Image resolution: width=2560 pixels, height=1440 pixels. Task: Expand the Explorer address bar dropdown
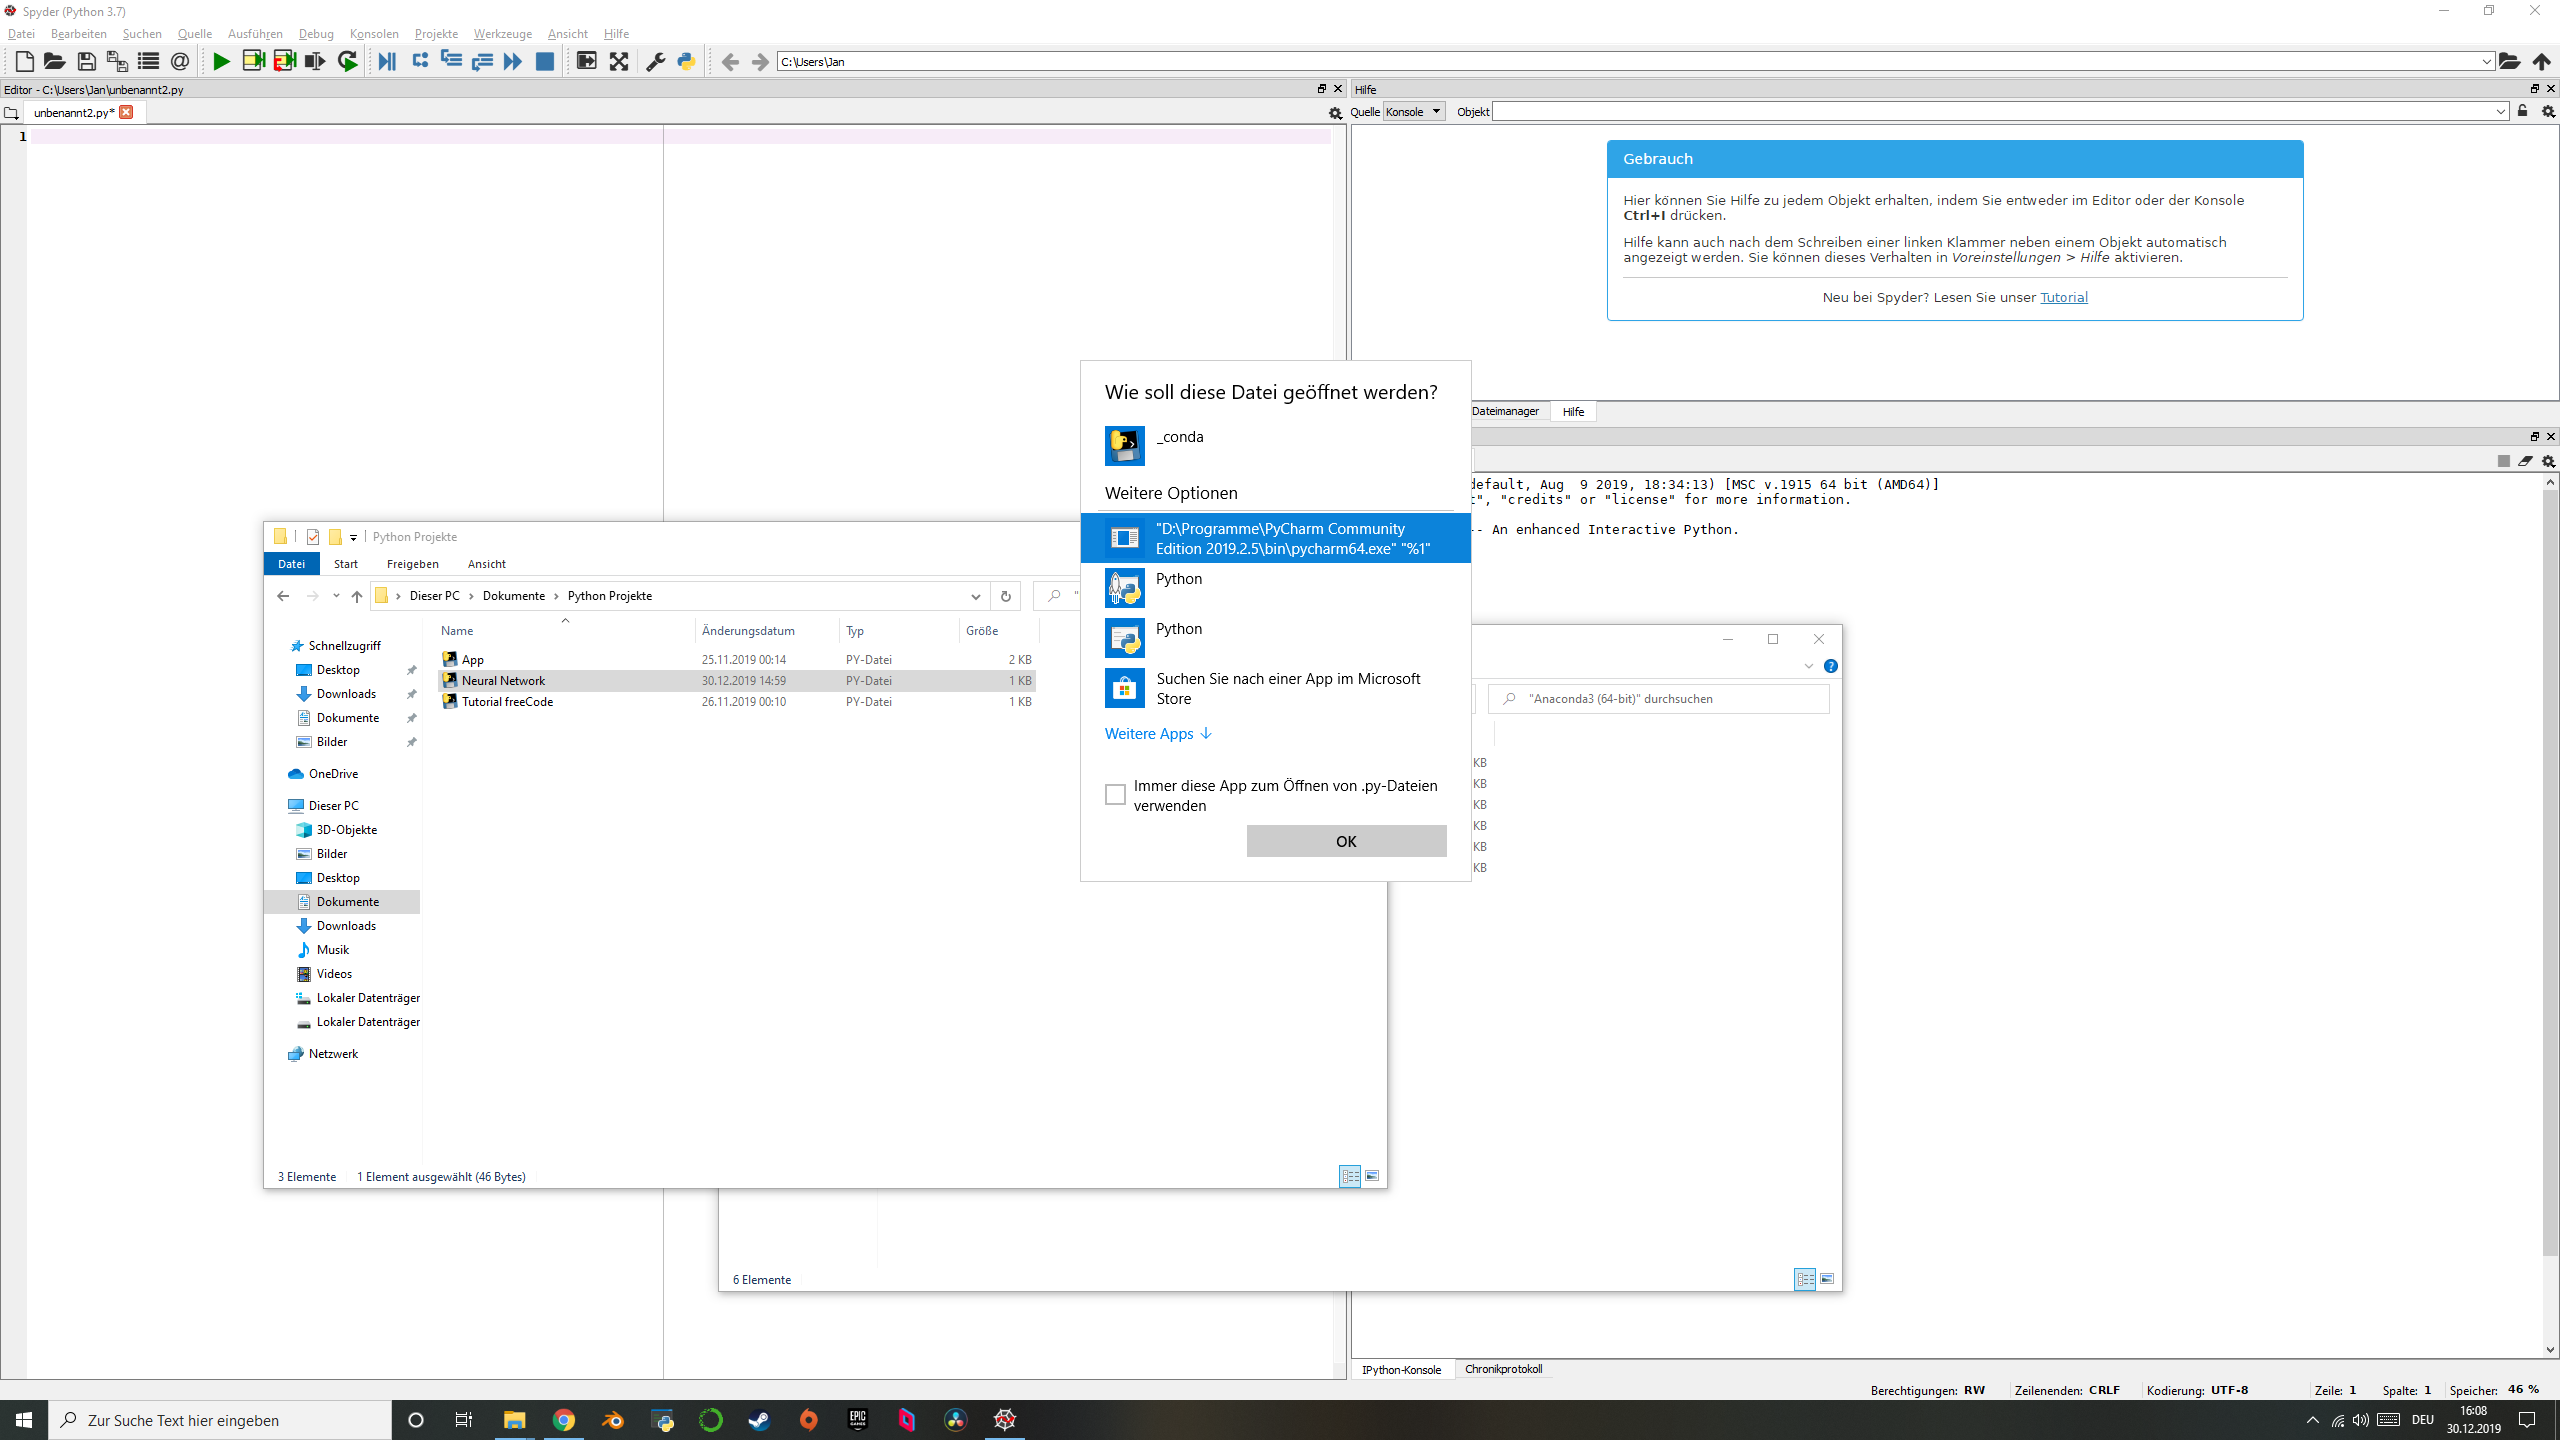pos(975,596)
